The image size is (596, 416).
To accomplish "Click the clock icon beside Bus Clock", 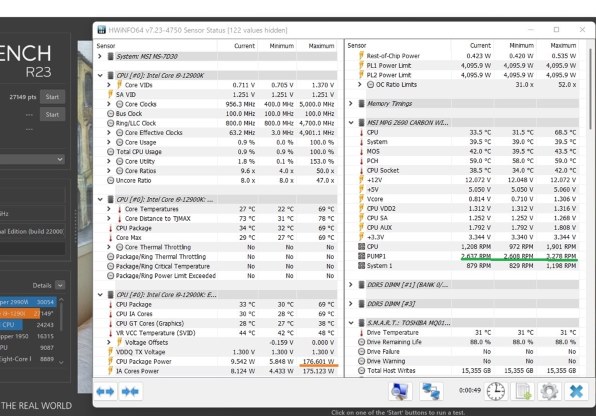I will click(x=110, y=113).
